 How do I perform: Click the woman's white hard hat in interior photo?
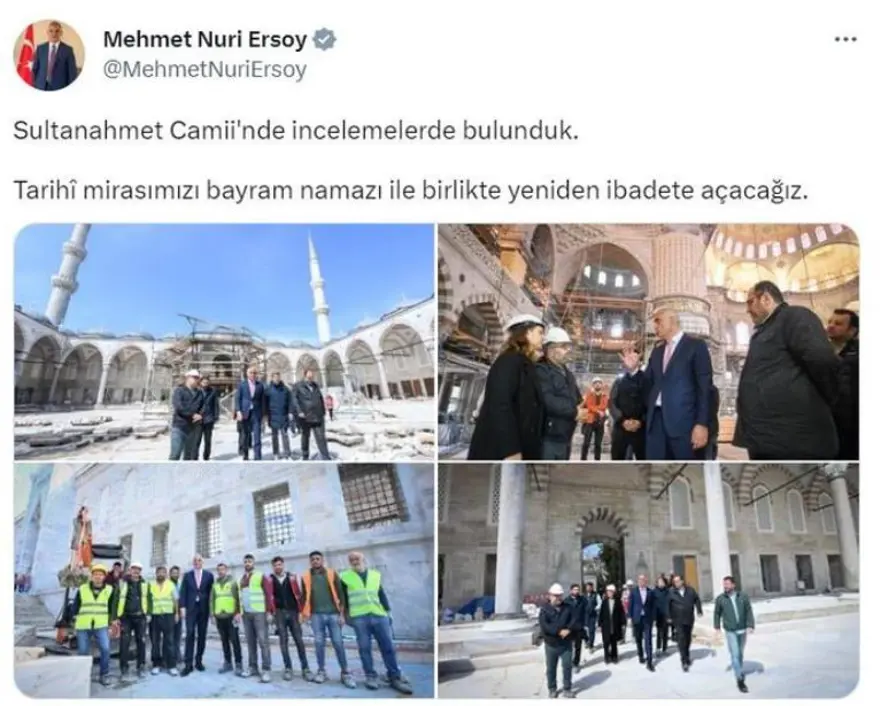point(525,323)
